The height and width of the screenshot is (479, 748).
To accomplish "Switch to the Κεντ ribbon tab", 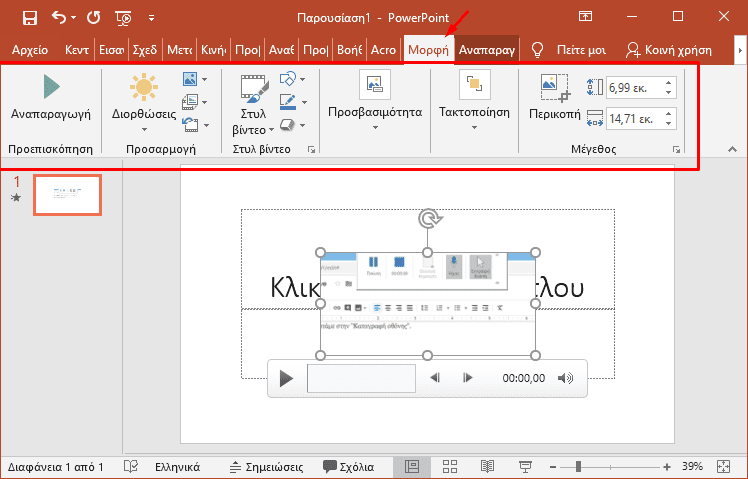I will click(x=77, y=50).
